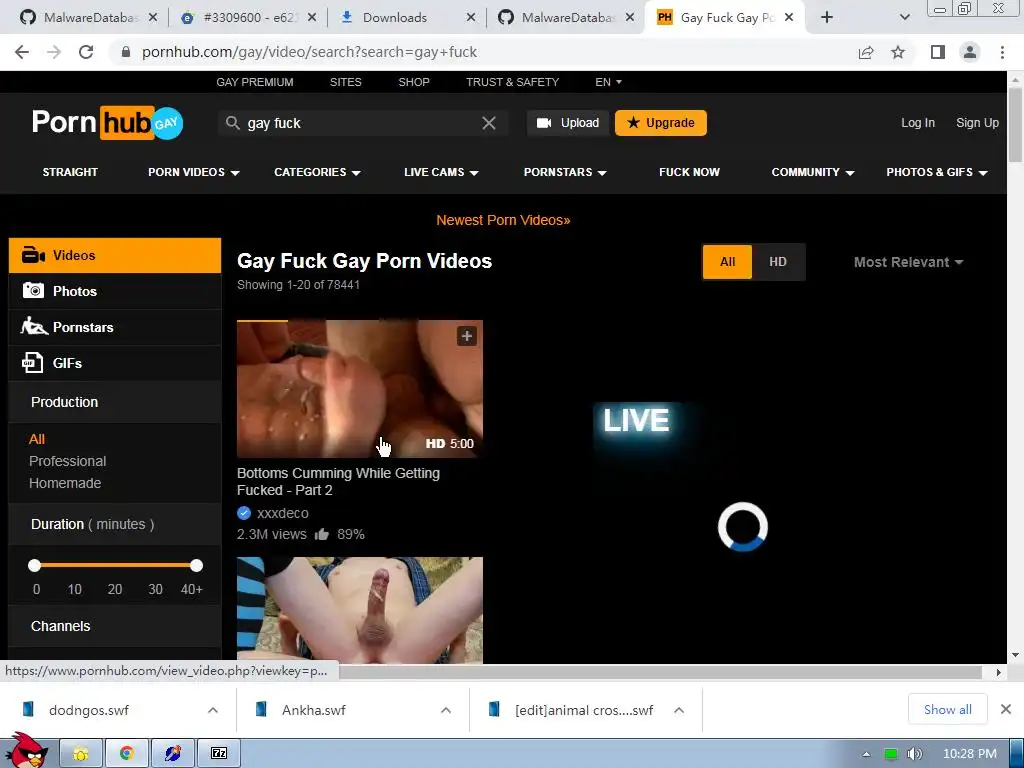
Task: Reload the page with the refresh icon
Action: coord(86,52)
